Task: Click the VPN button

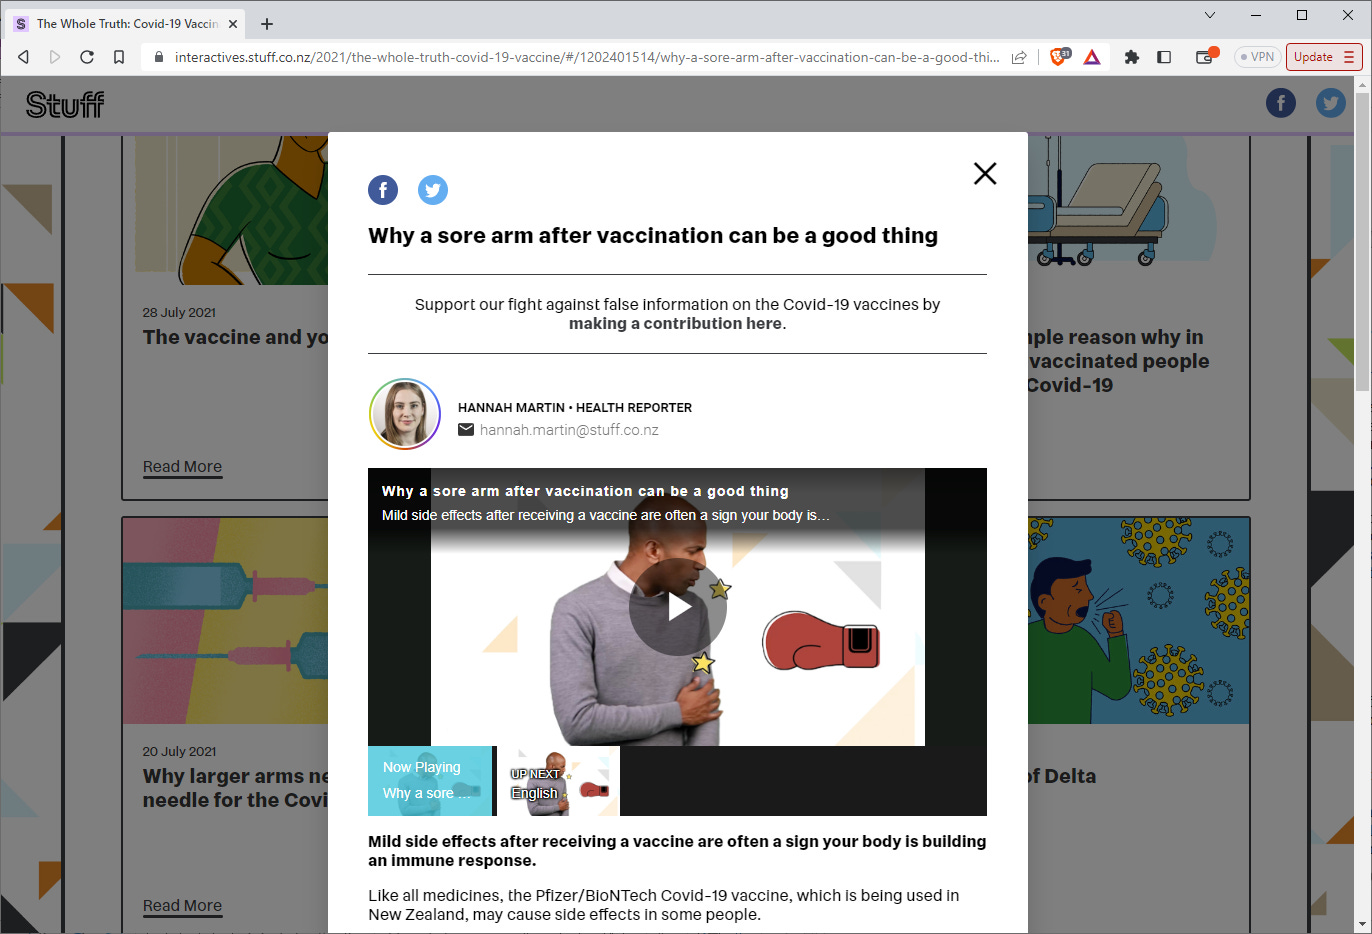Action: (x=1257, y=57)
